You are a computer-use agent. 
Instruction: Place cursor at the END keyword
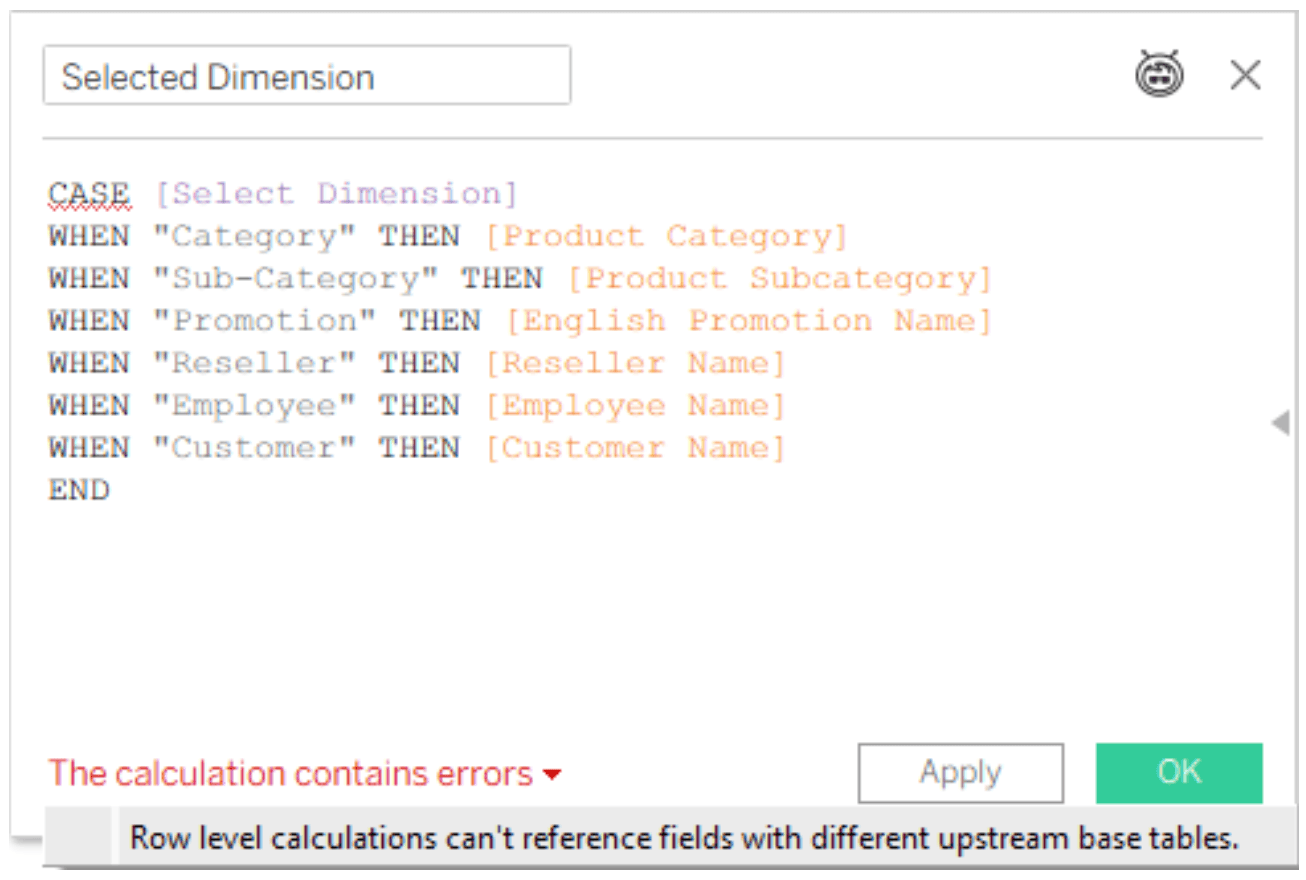click(79, 490)
